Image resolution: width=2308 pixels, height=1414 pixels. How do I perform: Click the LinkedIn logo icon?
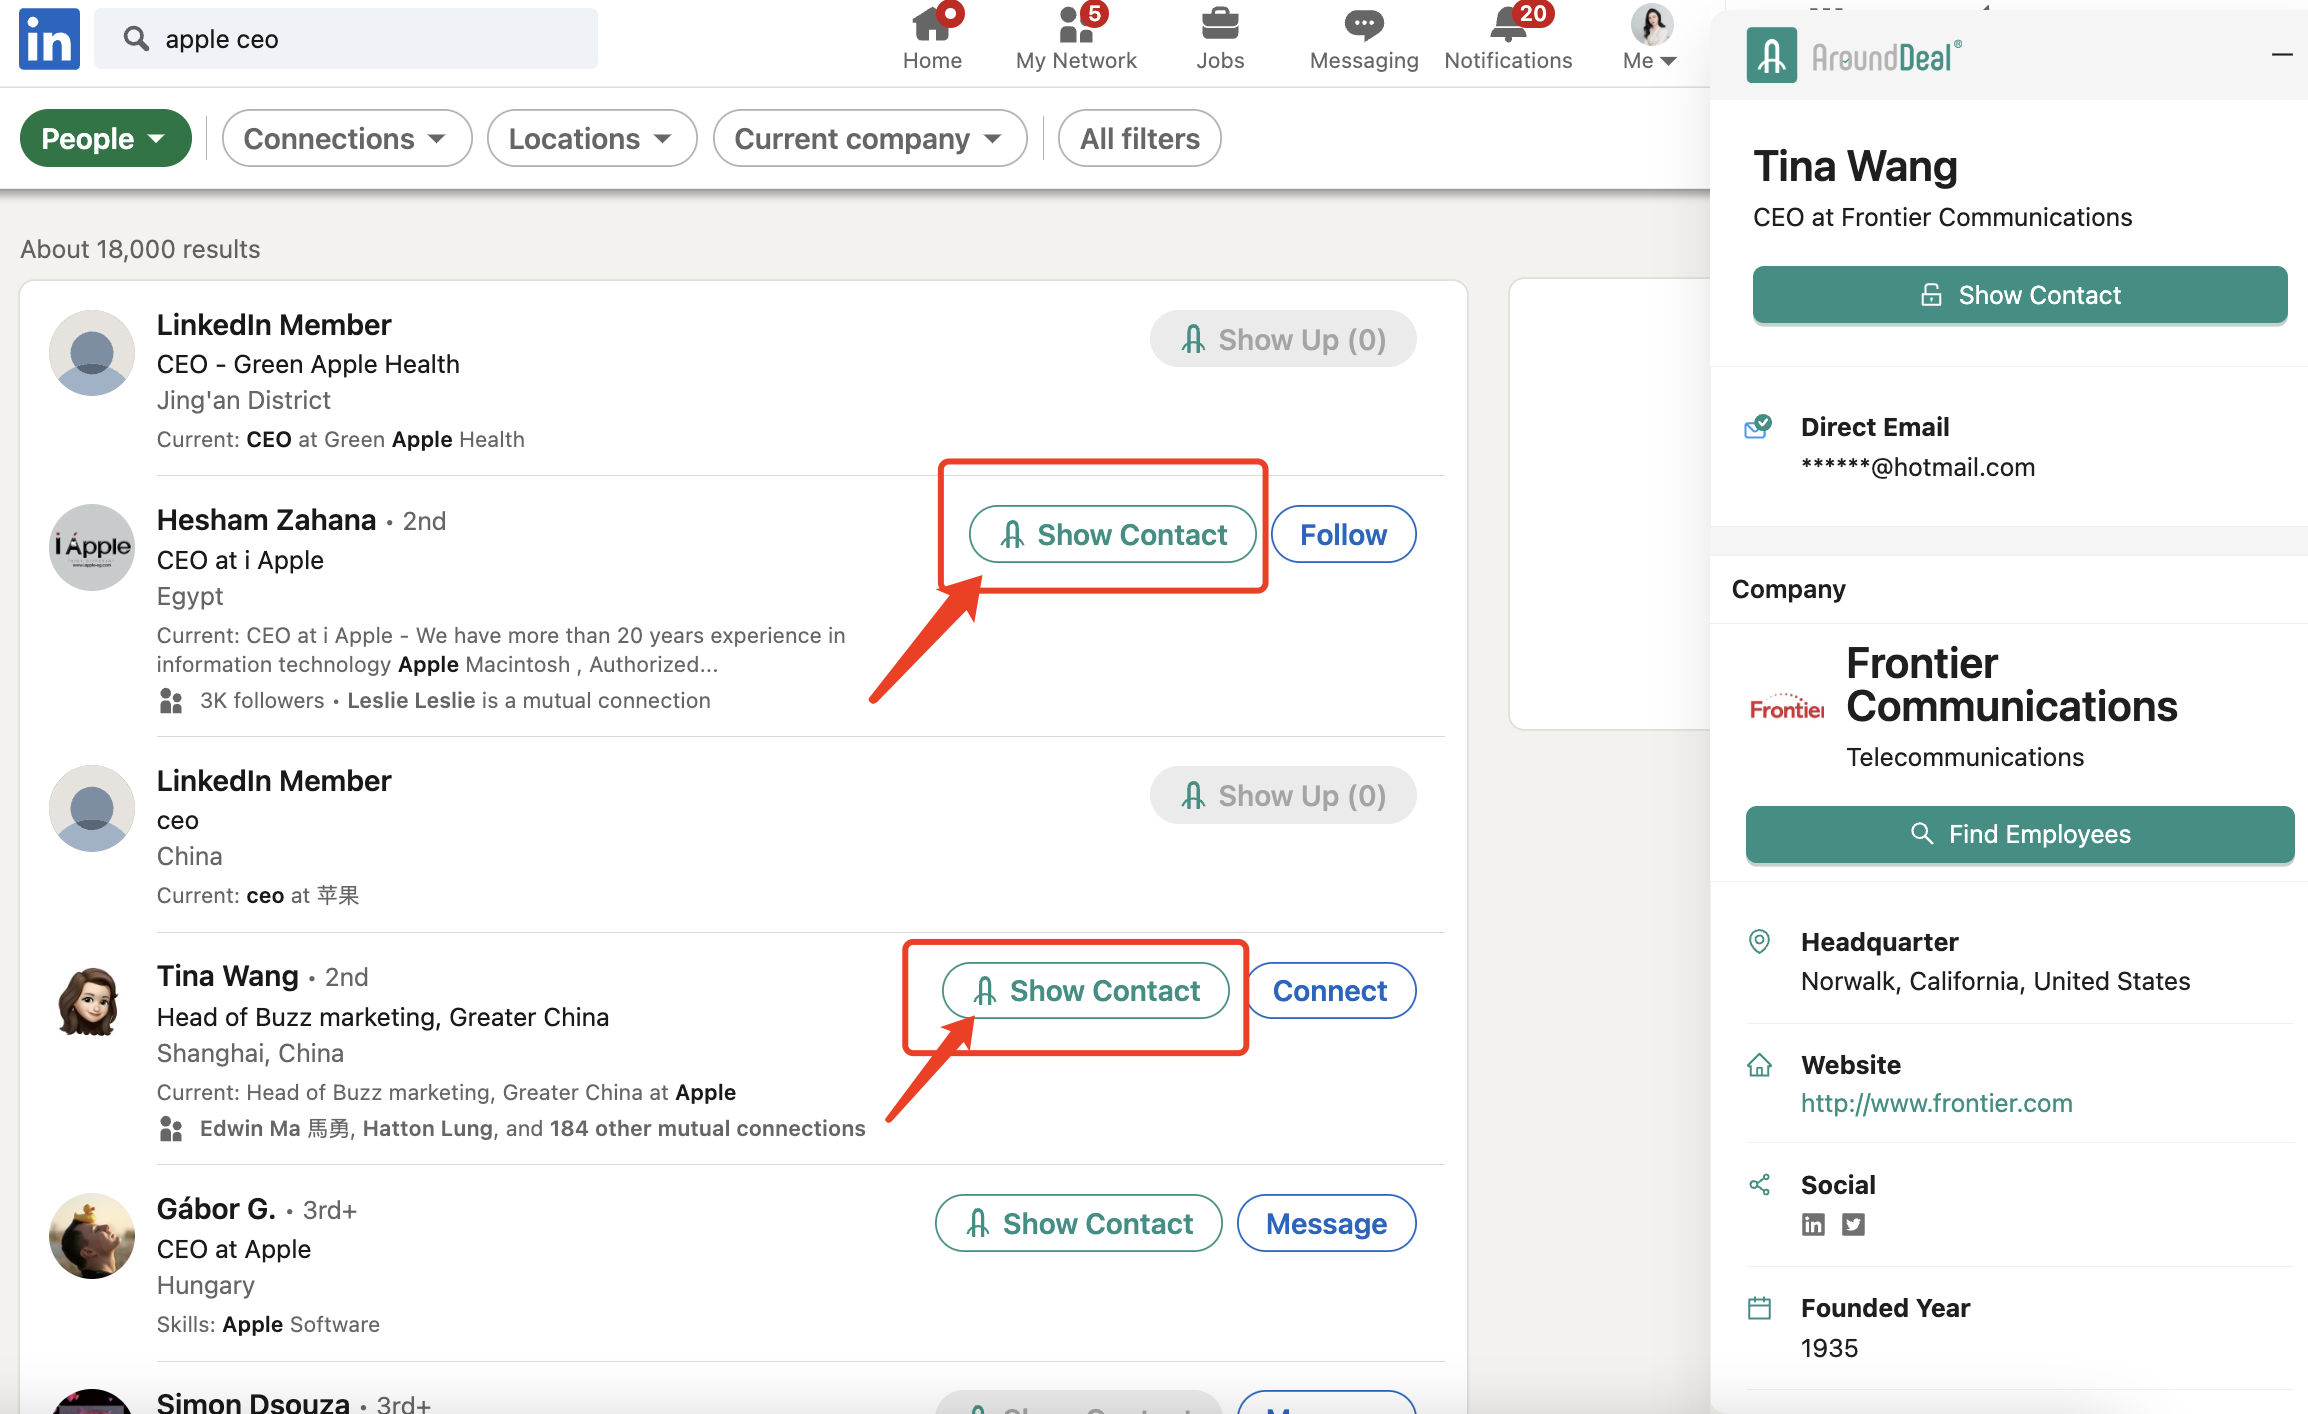click(49, 39)
